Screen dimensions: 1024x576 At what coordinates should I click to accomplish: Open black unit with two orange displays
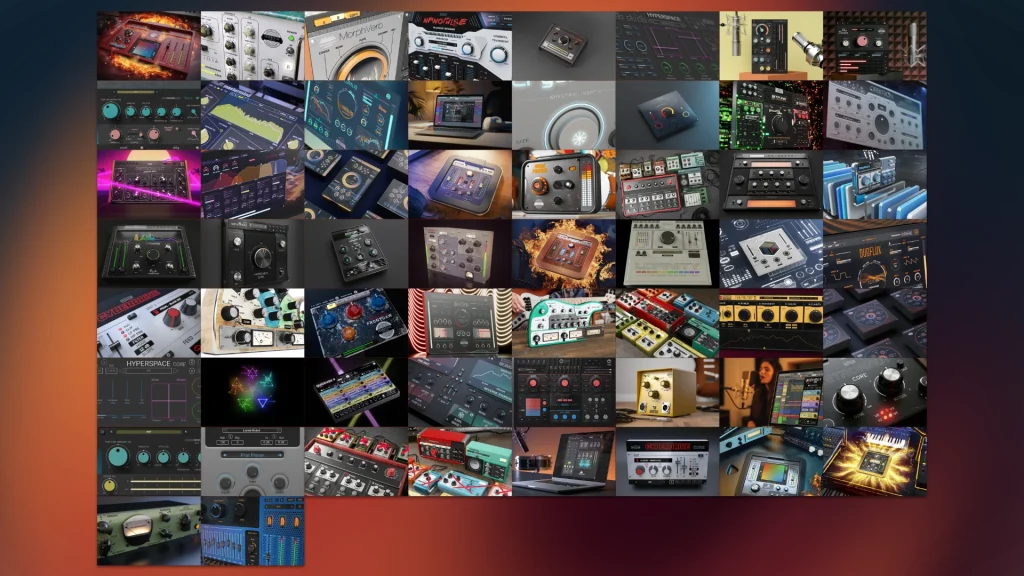click(x=771, y=184)
